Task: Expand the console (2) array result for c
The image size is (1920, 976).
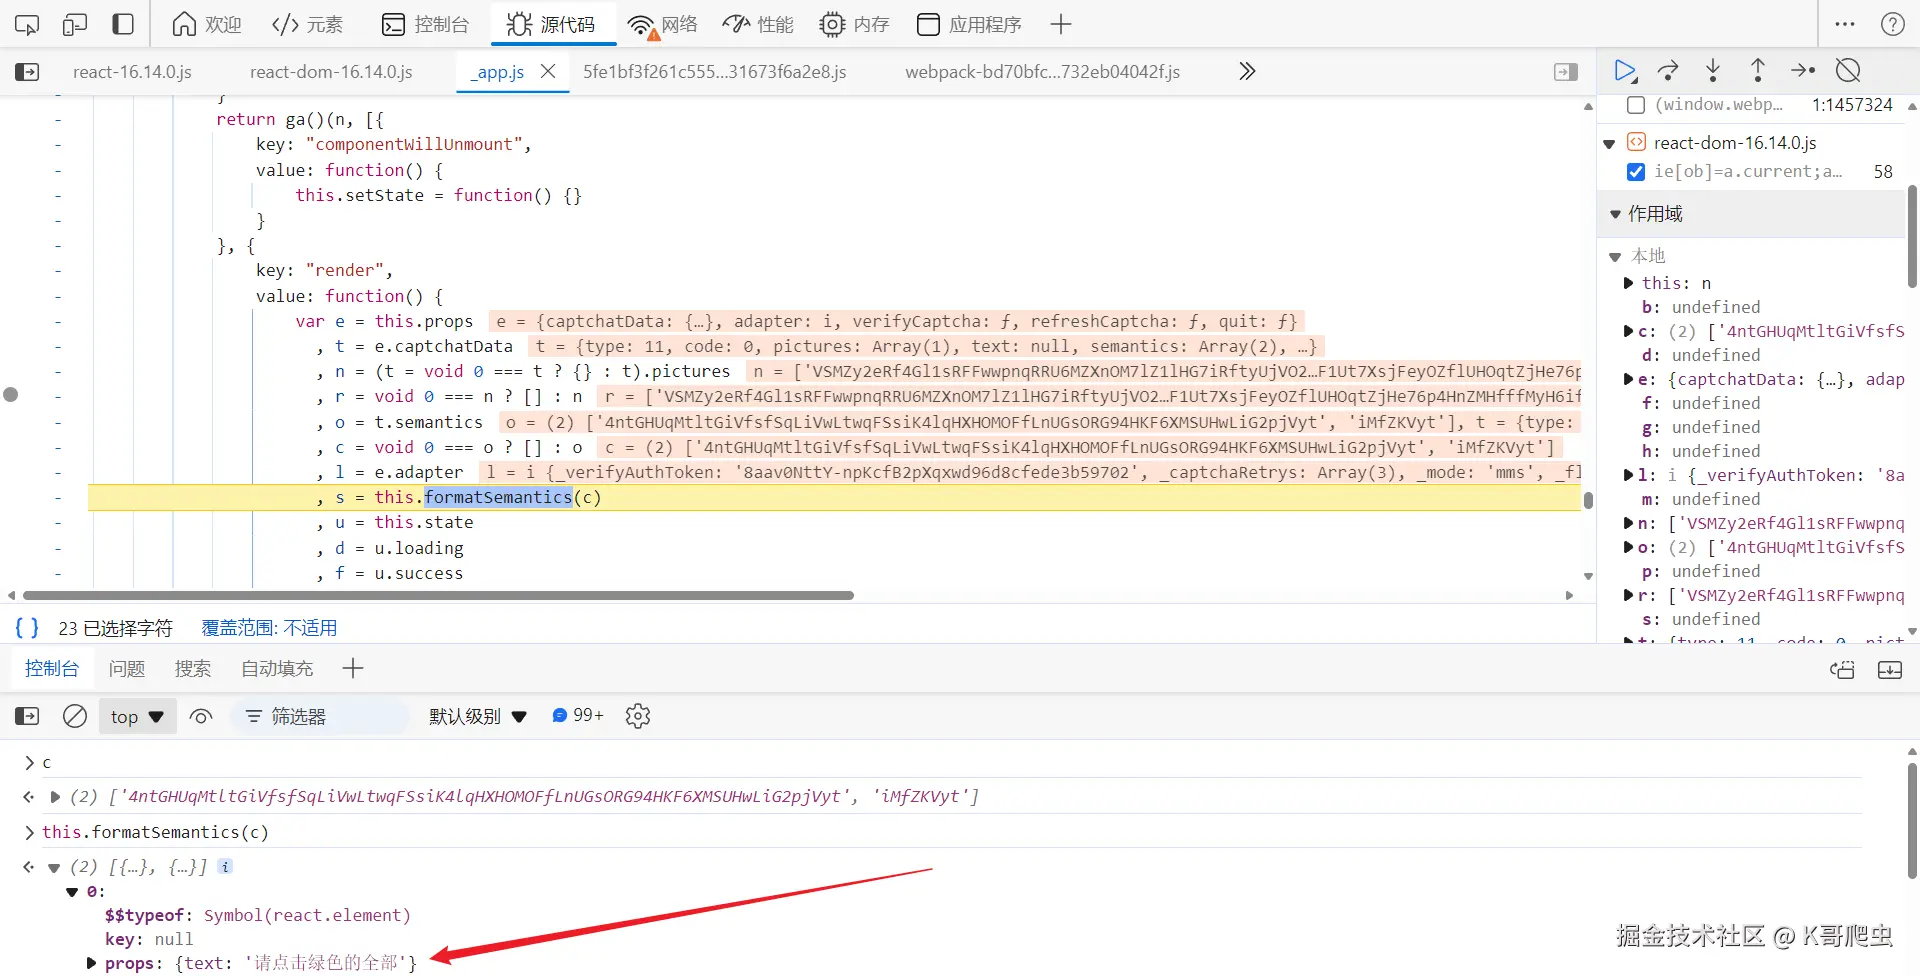Action: (x=55, y=797)
